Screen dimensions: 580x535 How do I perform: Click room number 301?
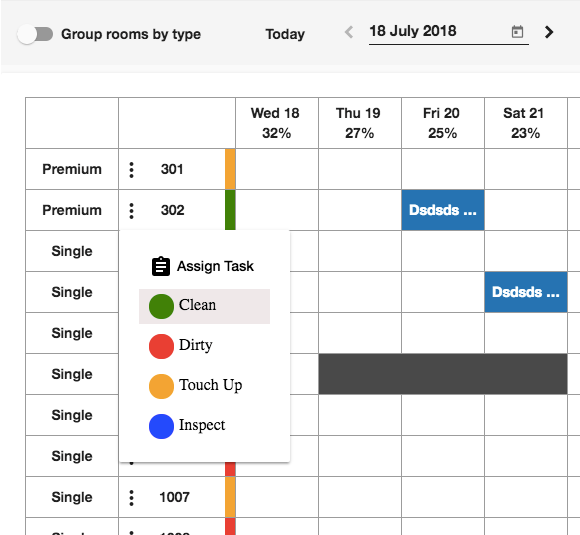coord(172,169)
